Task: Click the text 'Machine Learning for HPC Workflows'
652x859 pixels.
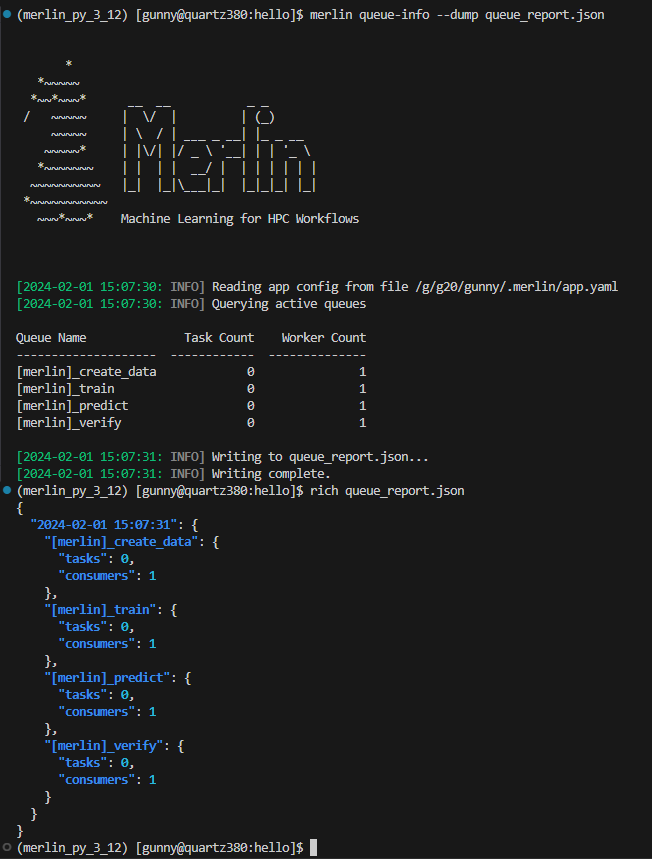Action: [x=239, y=219]
